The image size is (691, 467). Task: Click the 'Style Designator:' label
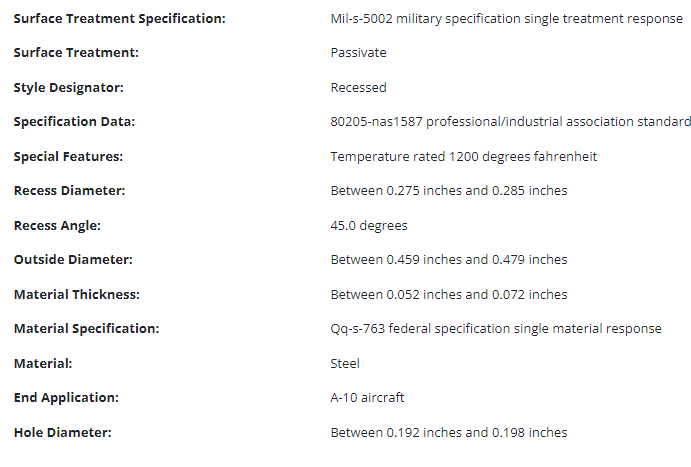coord(69,88)
